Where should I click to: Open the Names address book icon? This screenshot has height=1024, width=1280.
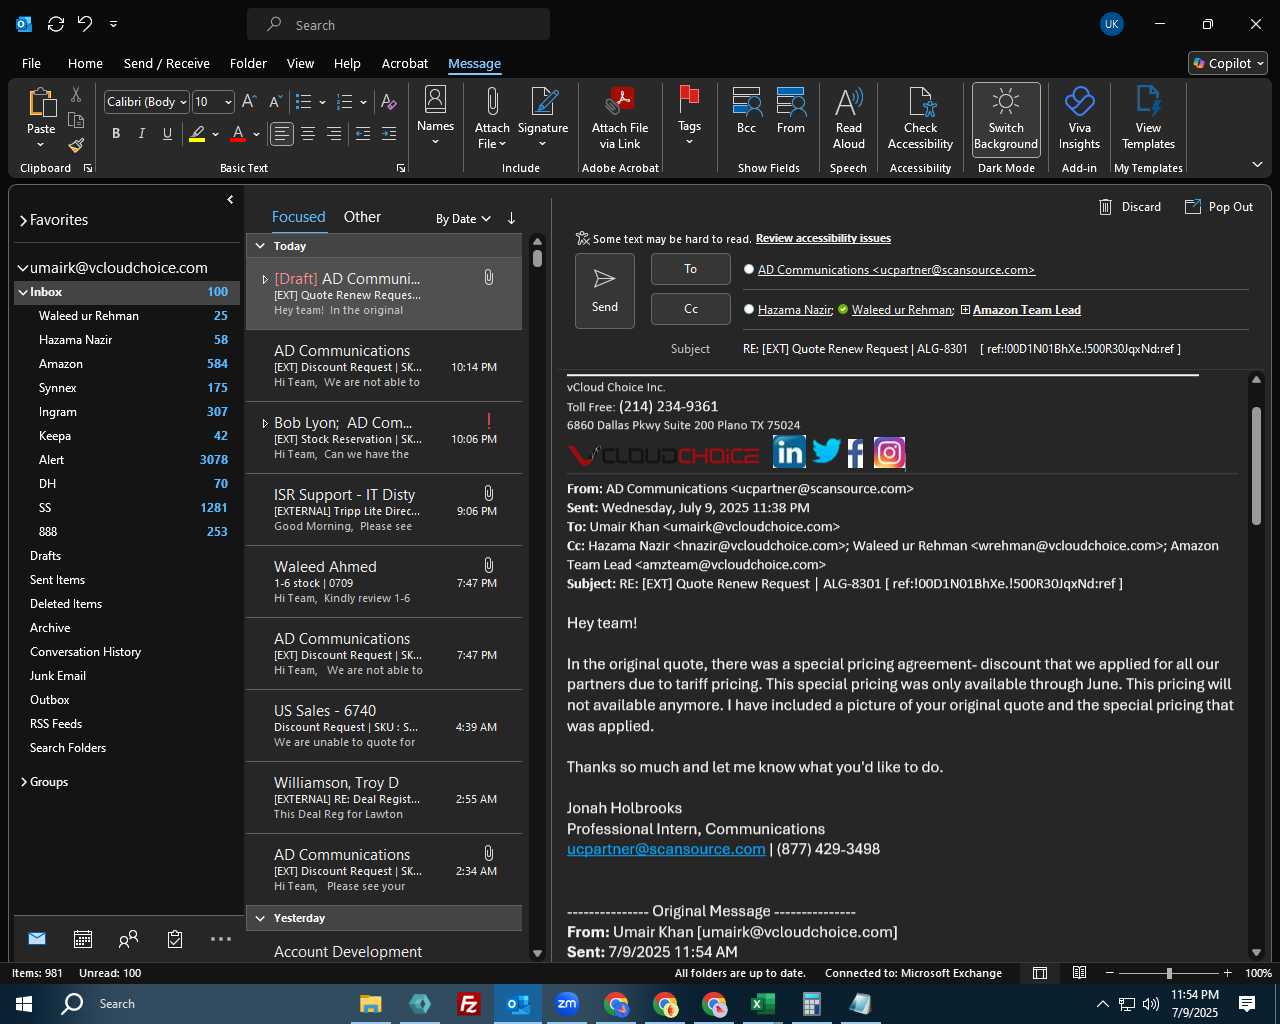tap(435, 99)
